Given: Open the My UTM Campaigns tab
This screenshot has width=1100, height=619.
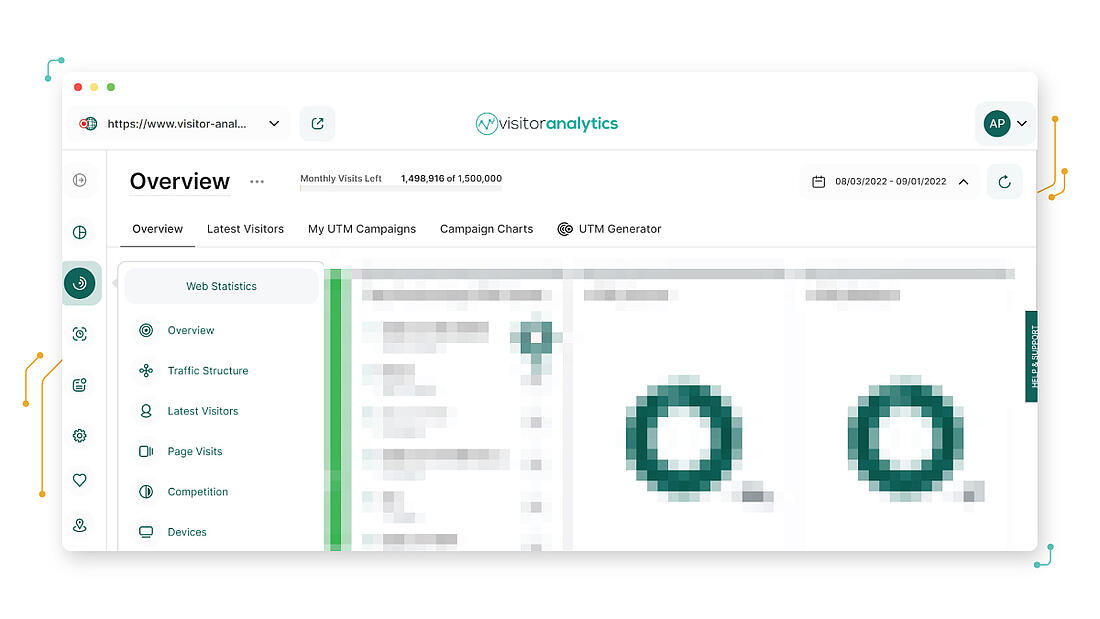Looking at the screenshot, I should pos(361,229).
